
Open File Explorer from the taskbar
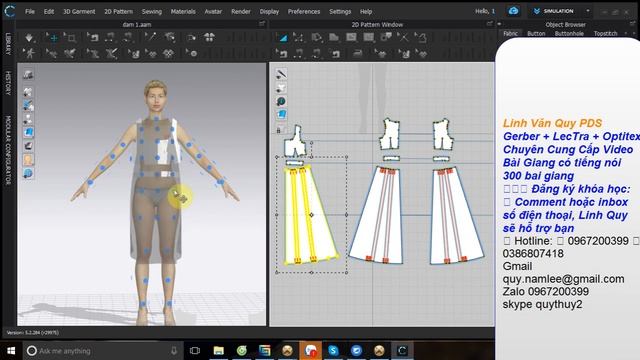pos(218,351)
